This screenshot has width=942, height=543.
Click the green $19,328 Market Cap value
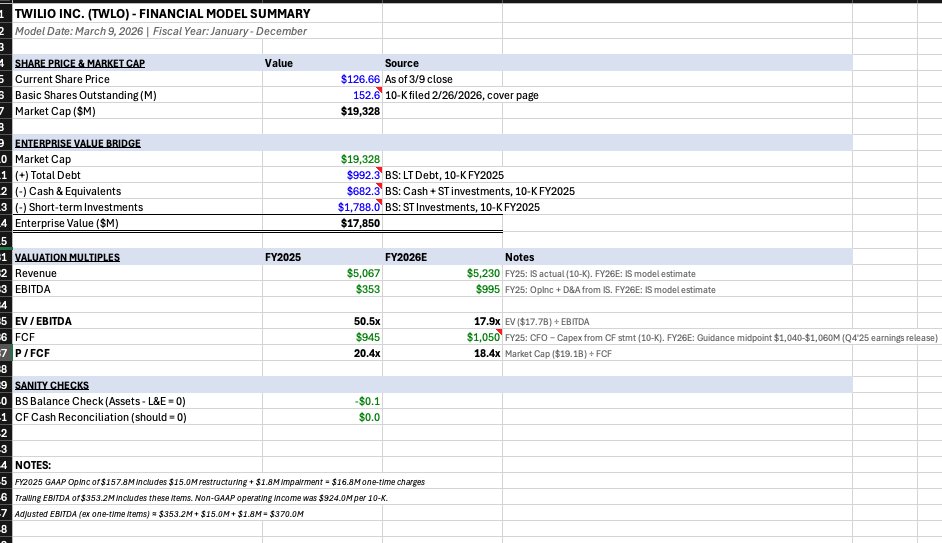pyautogui.click(x=360, y=159)
